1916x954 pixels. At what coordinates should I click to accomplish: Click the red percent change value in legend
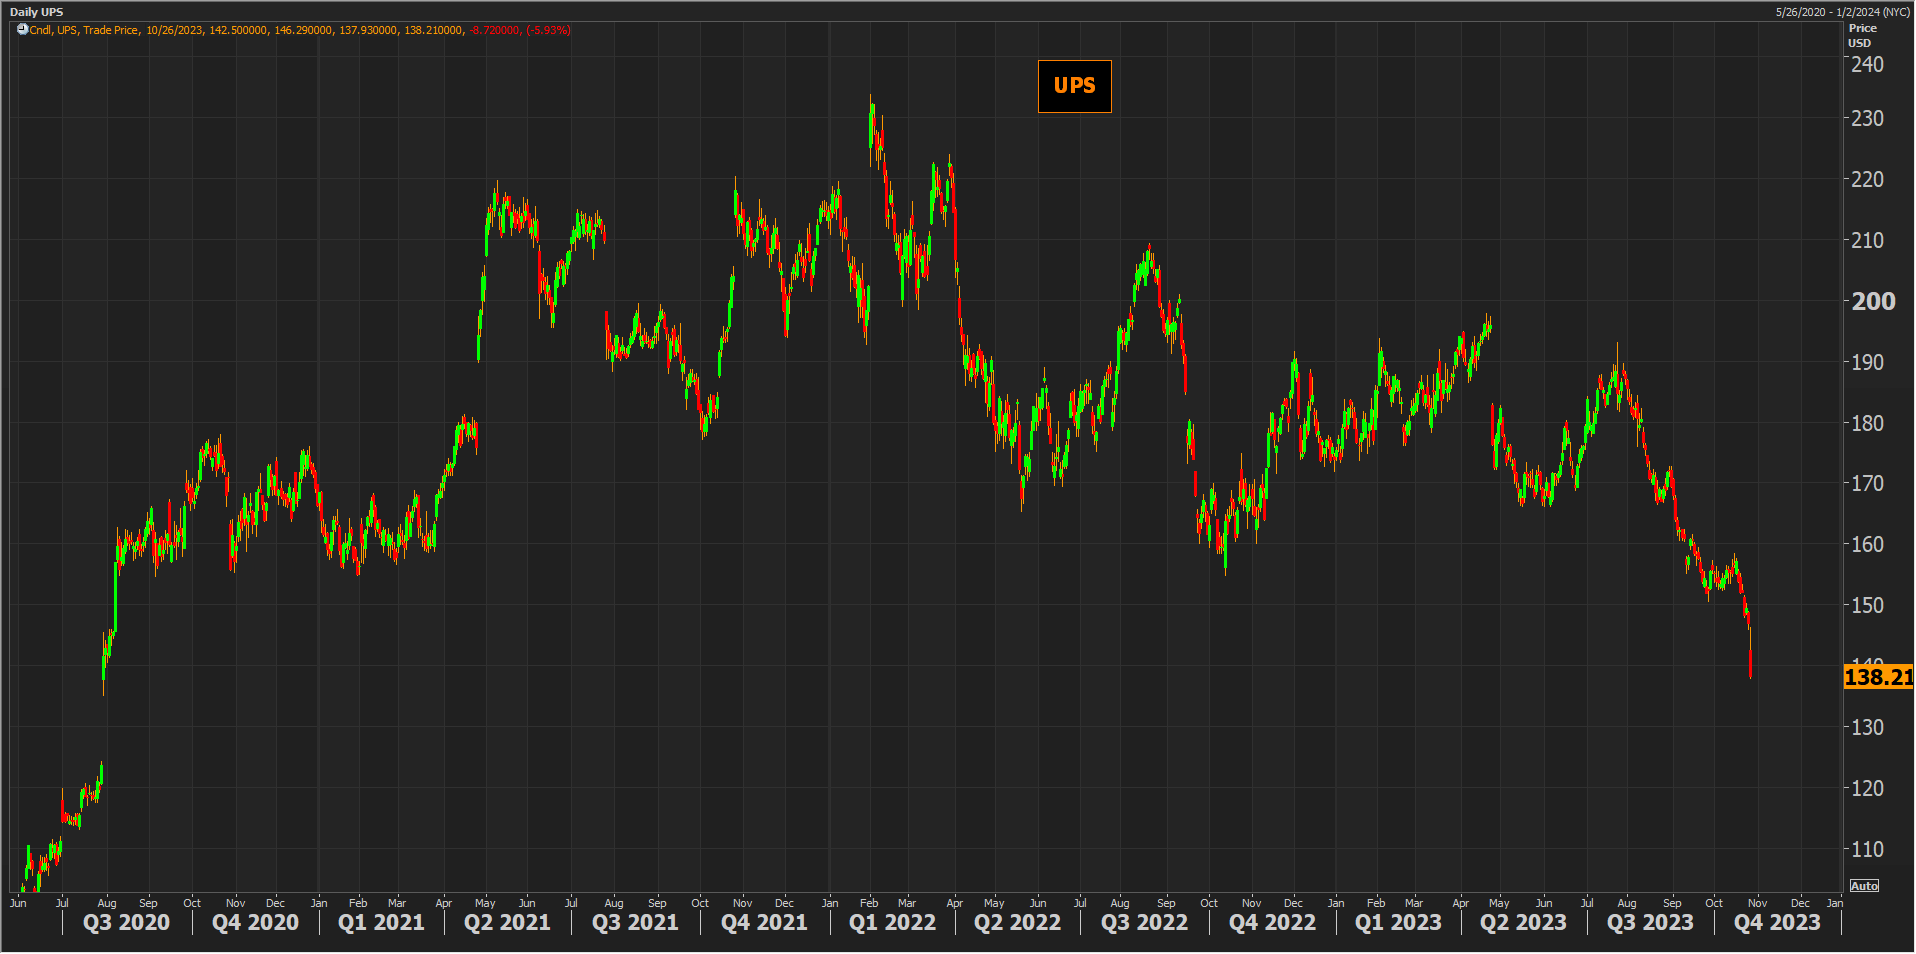[x=548, y=30]
